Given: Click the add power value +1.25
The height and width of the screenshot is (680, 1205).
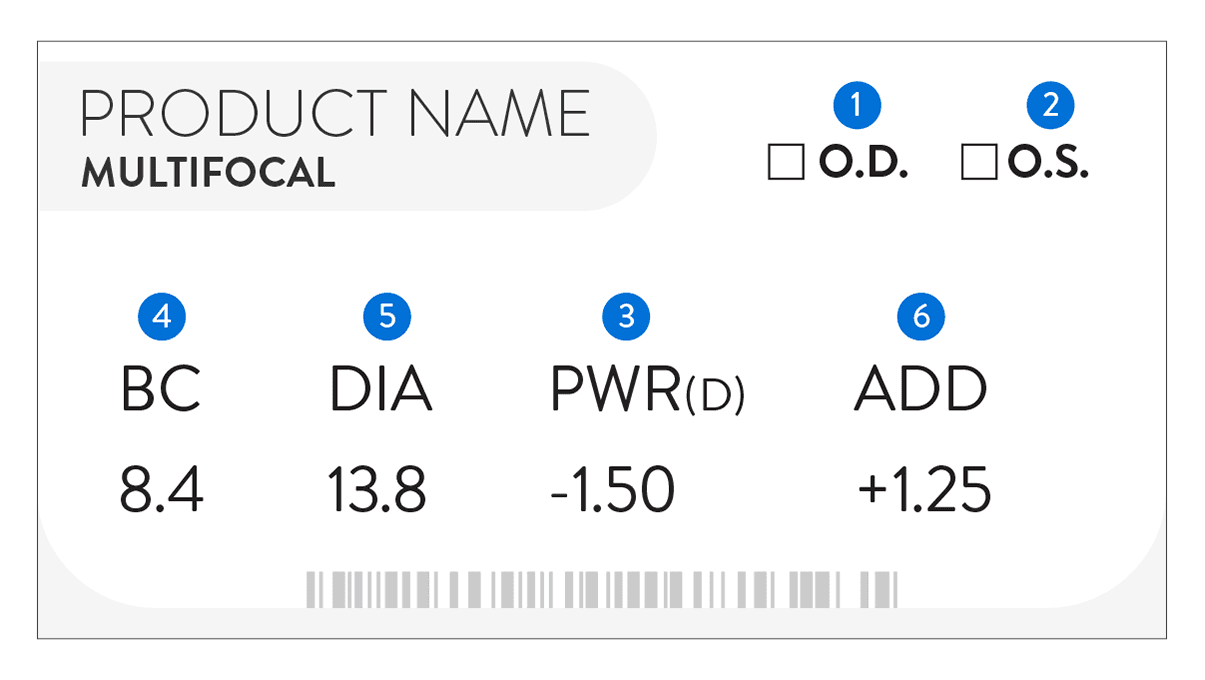Looking at the screenshot, I should (924, 491).
